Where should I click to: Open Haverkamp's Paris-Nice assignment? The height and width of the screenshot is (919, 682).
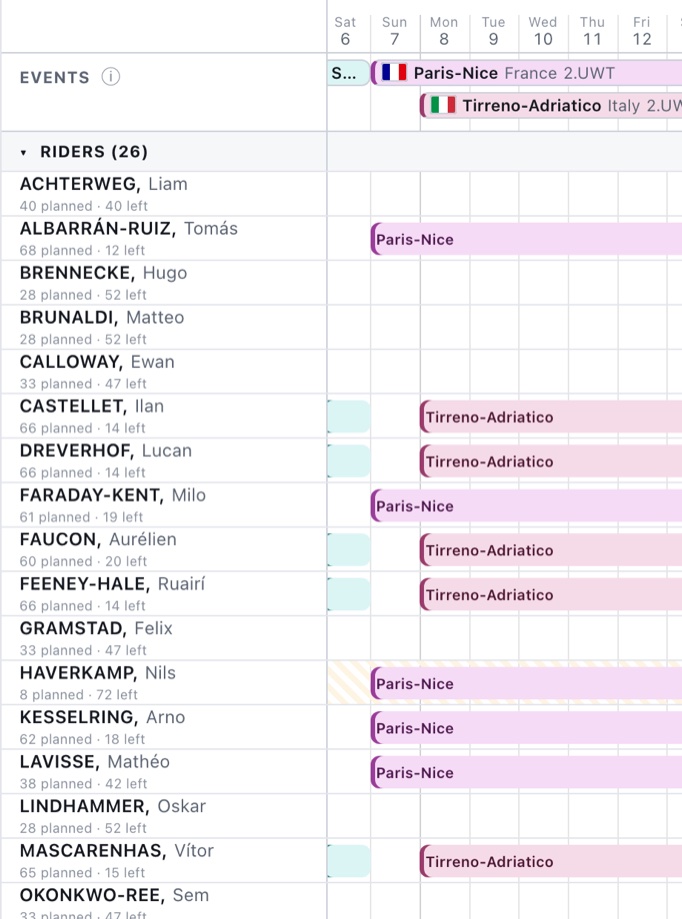(527, 683)
